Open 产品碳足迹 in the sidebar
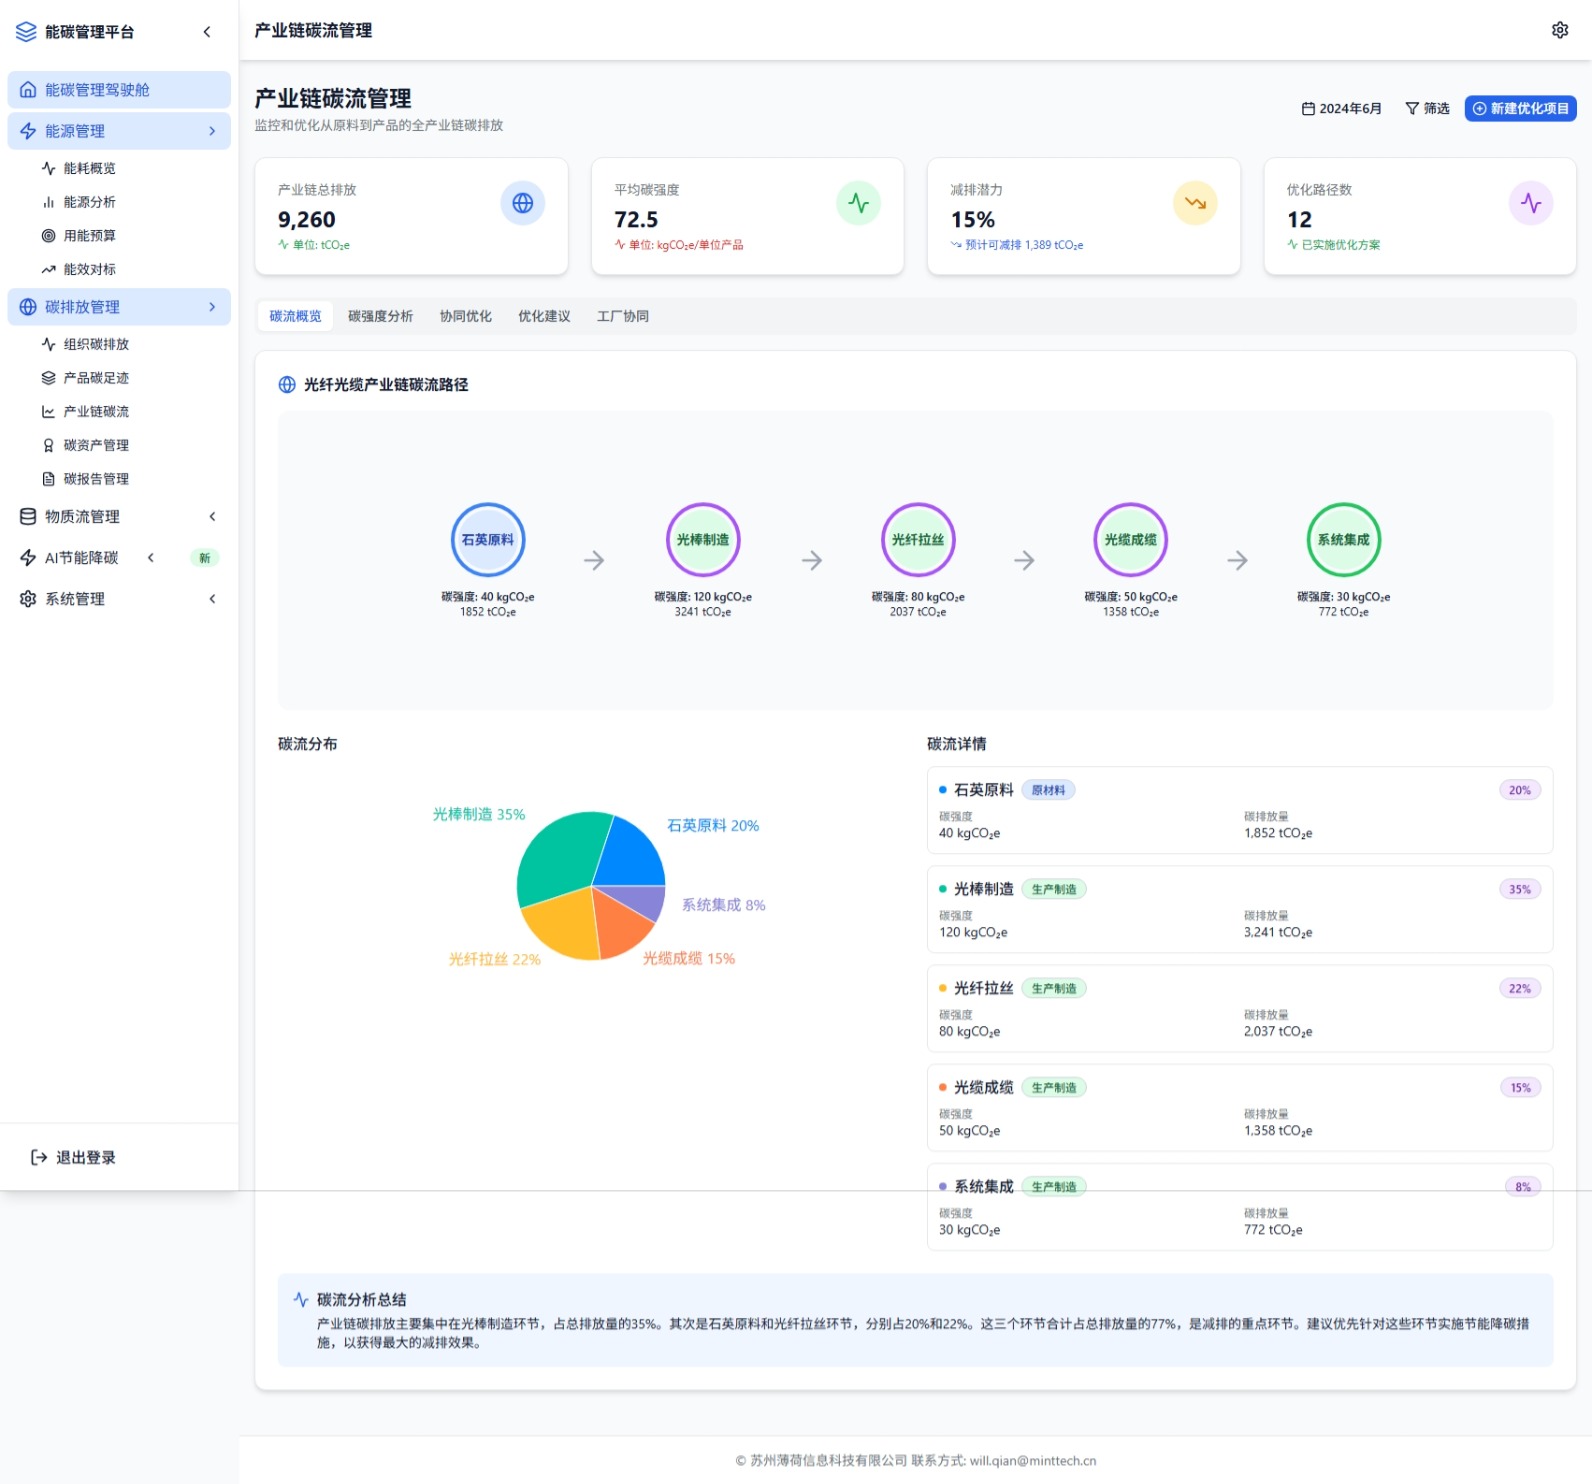The height and width of the screenshot is (1484, 1592). coord(96,378)
